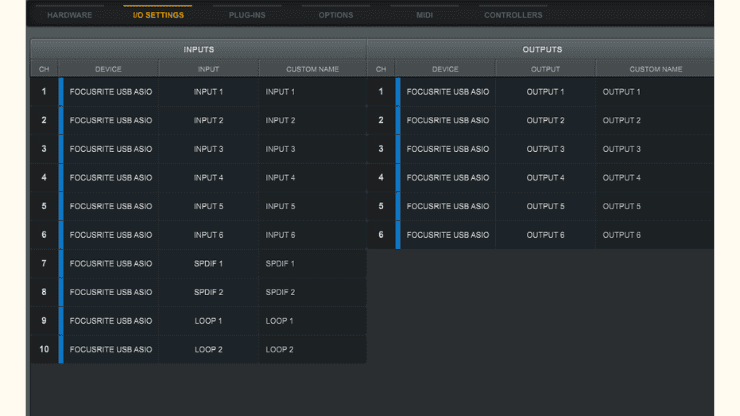
Task: Click inputs DEVICE column header
Action: [x=108, y=69]
